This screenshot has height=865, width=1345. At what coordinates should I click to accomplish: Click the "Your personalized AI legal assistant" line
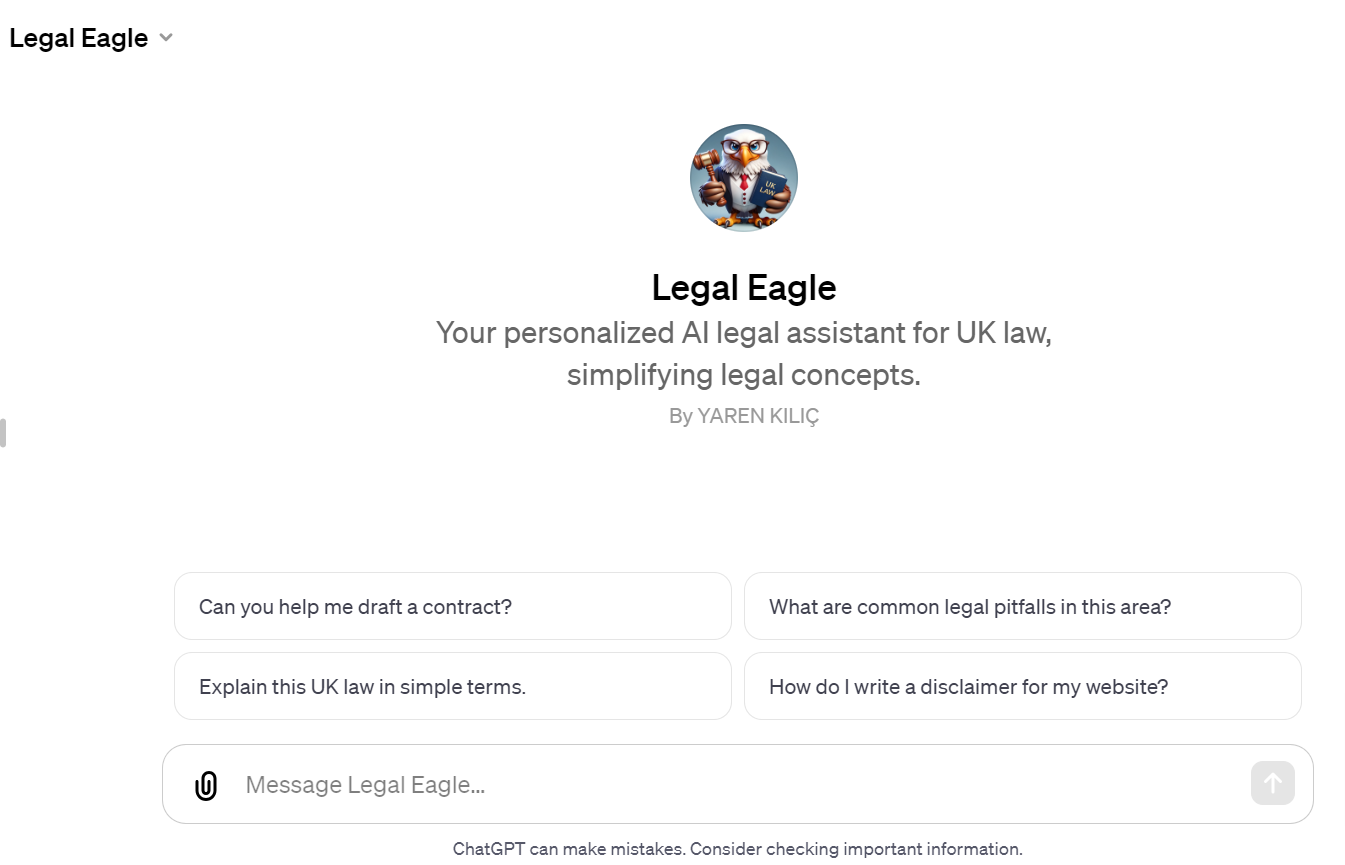click(x=744, y=333)
